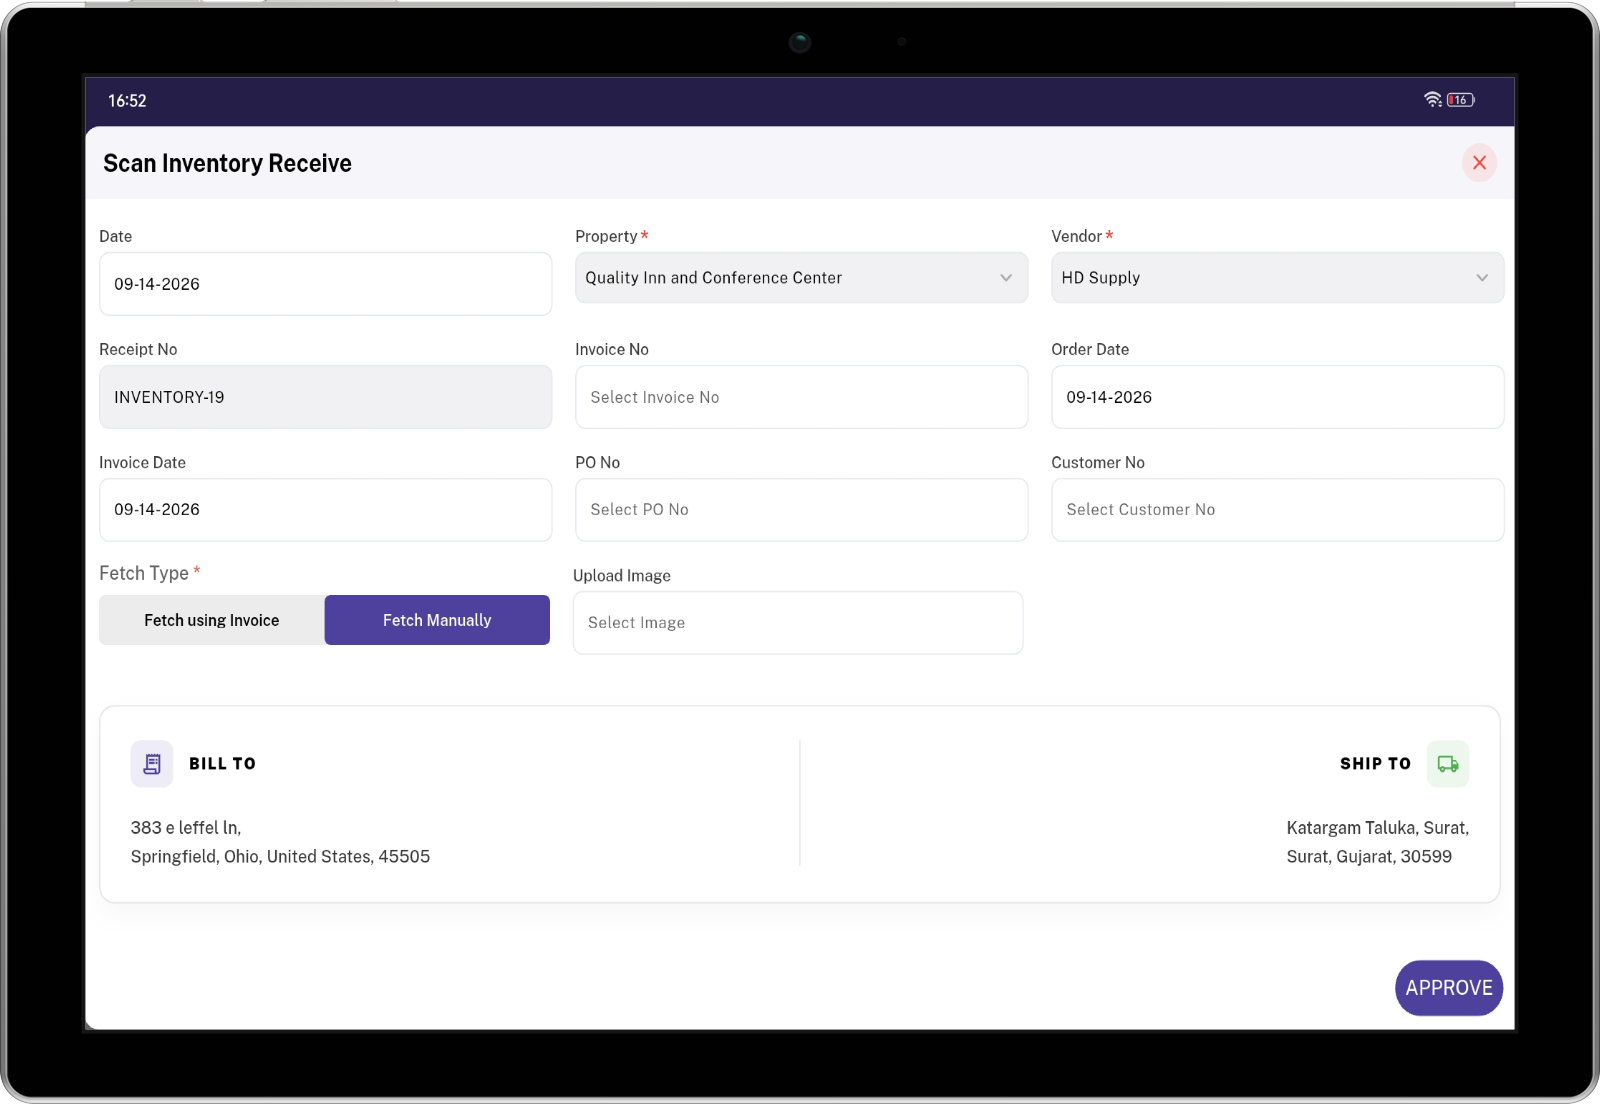Click the Receipt No field INVENTORY-19
This screenshot has width=1600, height=1104.
(325, 397)
